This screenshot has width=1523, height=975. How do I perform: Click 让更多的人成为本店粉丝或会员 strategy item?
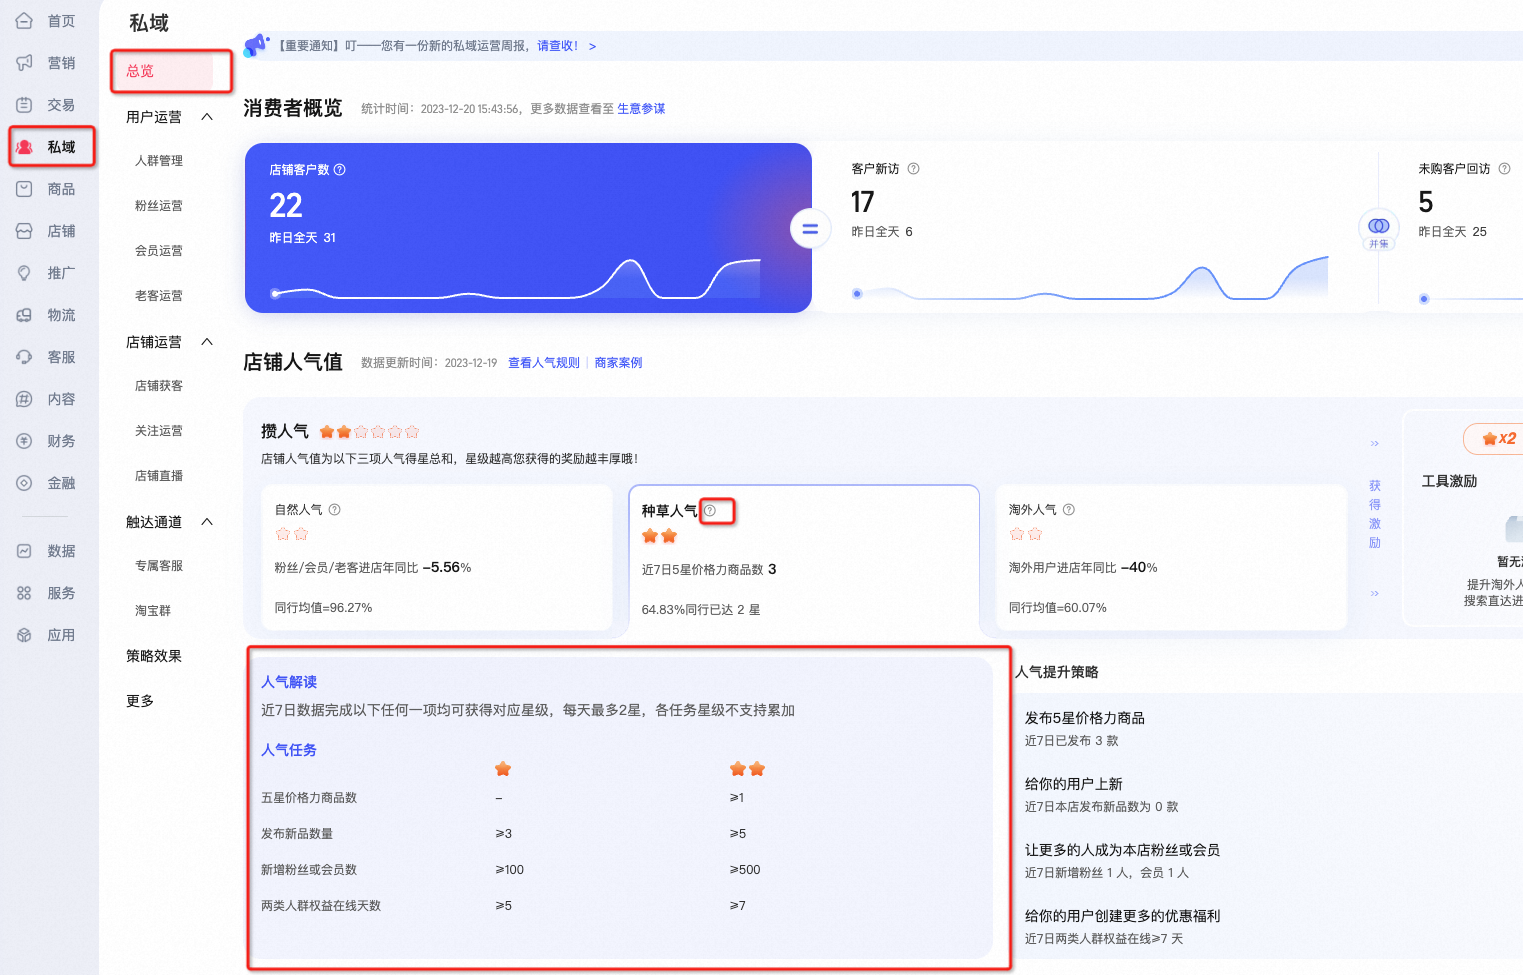pos(1122,850)
